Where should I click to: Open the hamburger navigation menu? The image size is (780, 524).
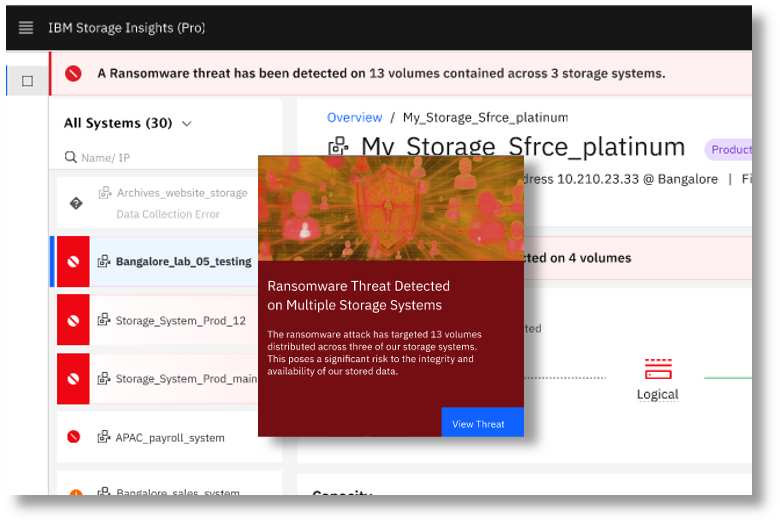click(26, 28)
